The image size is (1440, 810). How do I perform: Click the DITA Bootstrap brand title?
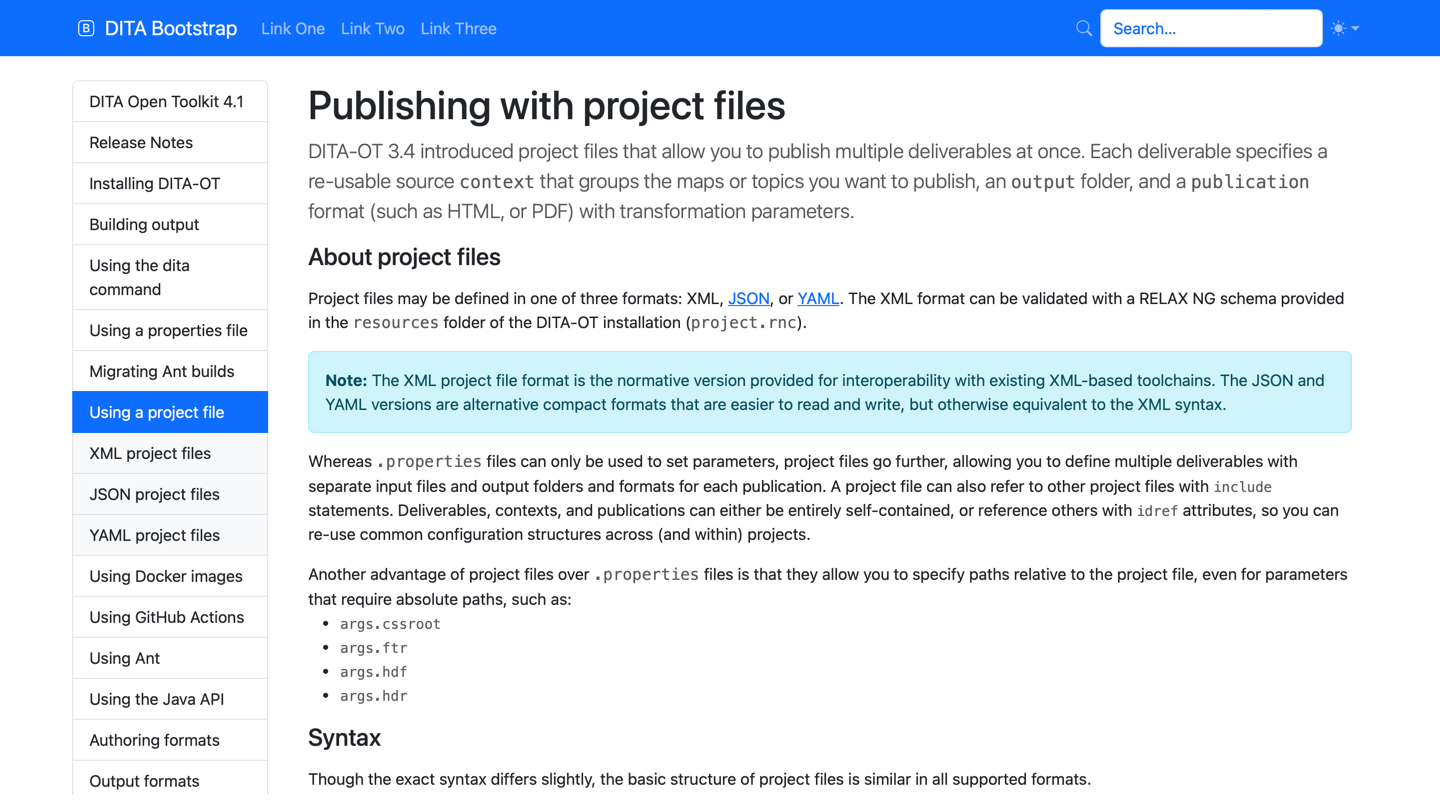click(x=171, y=28)
